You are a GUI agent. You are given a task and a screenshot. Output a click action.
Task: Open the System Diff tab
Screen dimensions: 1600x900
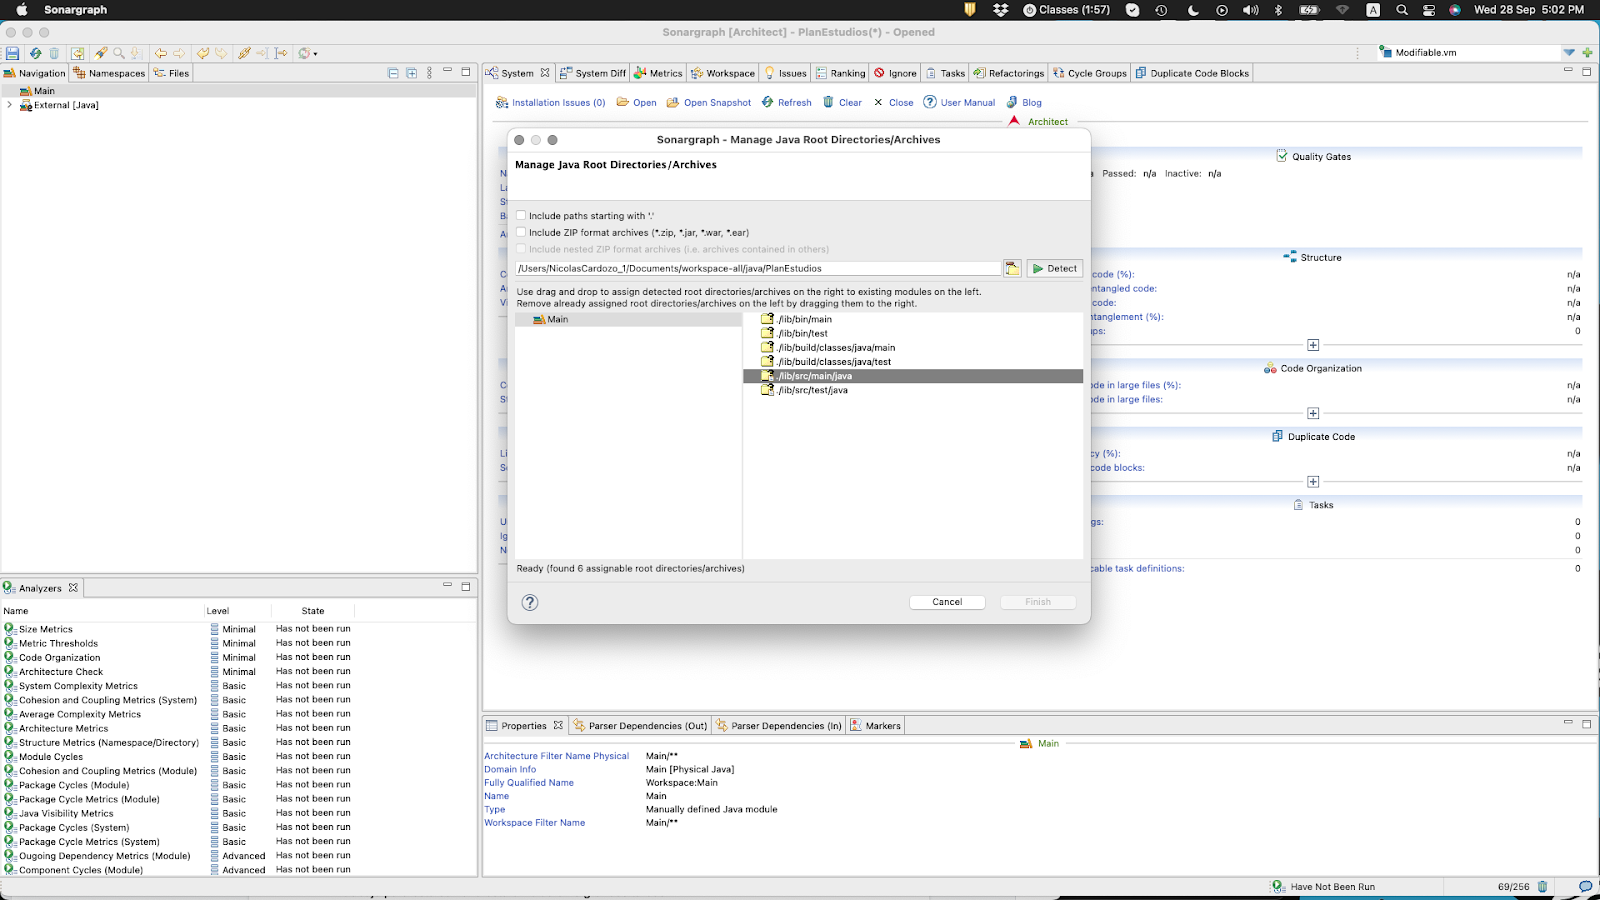click(x=592, y=73)
